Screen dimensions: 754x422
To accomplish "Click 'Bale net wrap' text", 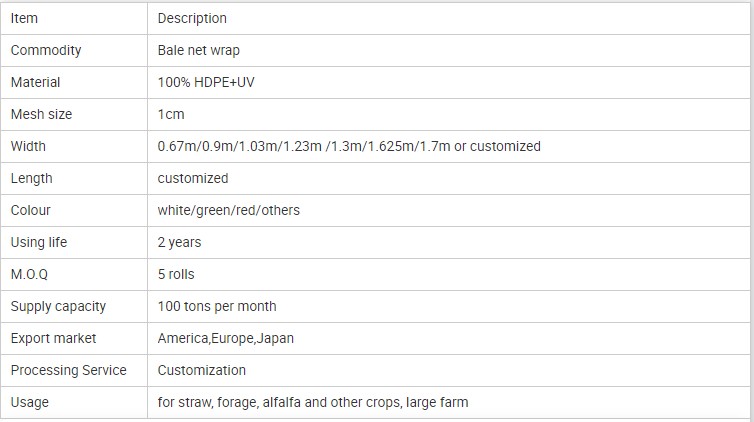I will (199, 50).
